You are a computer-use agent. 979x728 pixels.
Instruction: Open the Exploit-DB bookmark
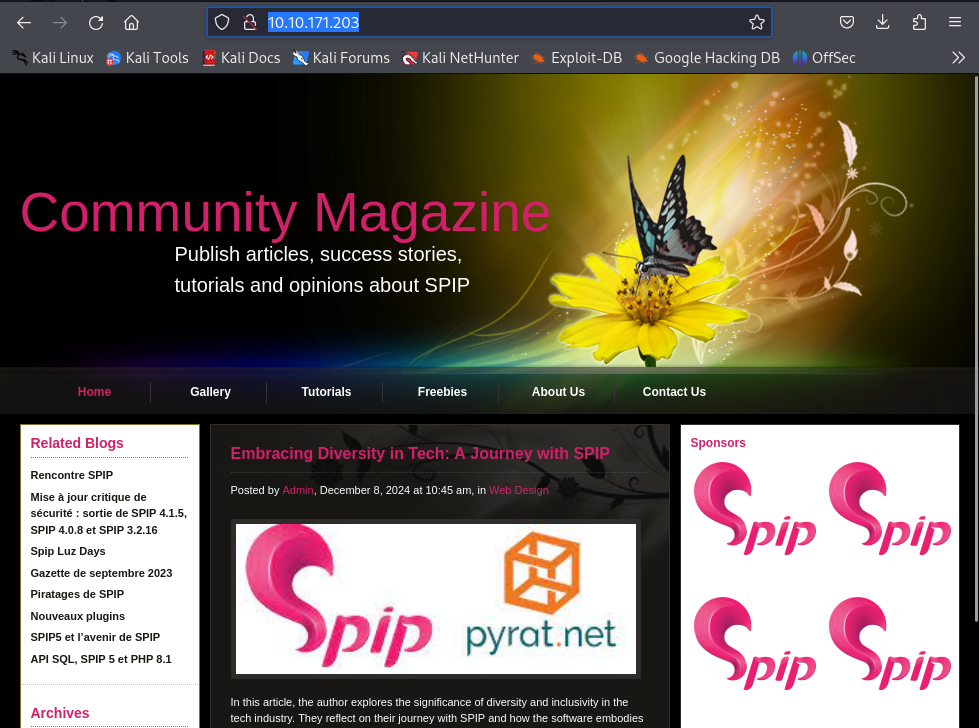tap(576, 58)
